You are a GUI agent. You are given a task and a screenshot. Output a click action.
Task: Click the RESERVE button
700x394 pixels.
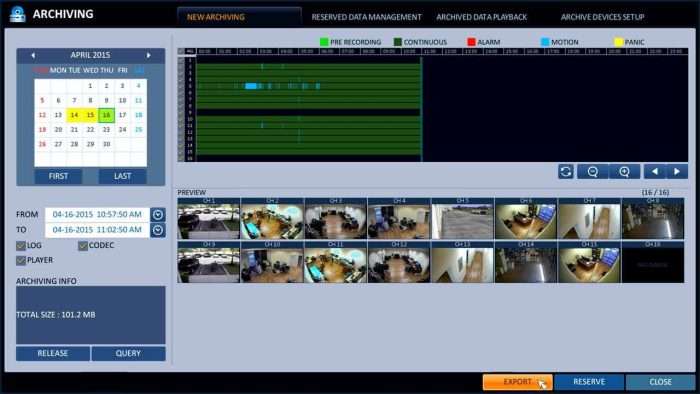click(x=589, y=382)
